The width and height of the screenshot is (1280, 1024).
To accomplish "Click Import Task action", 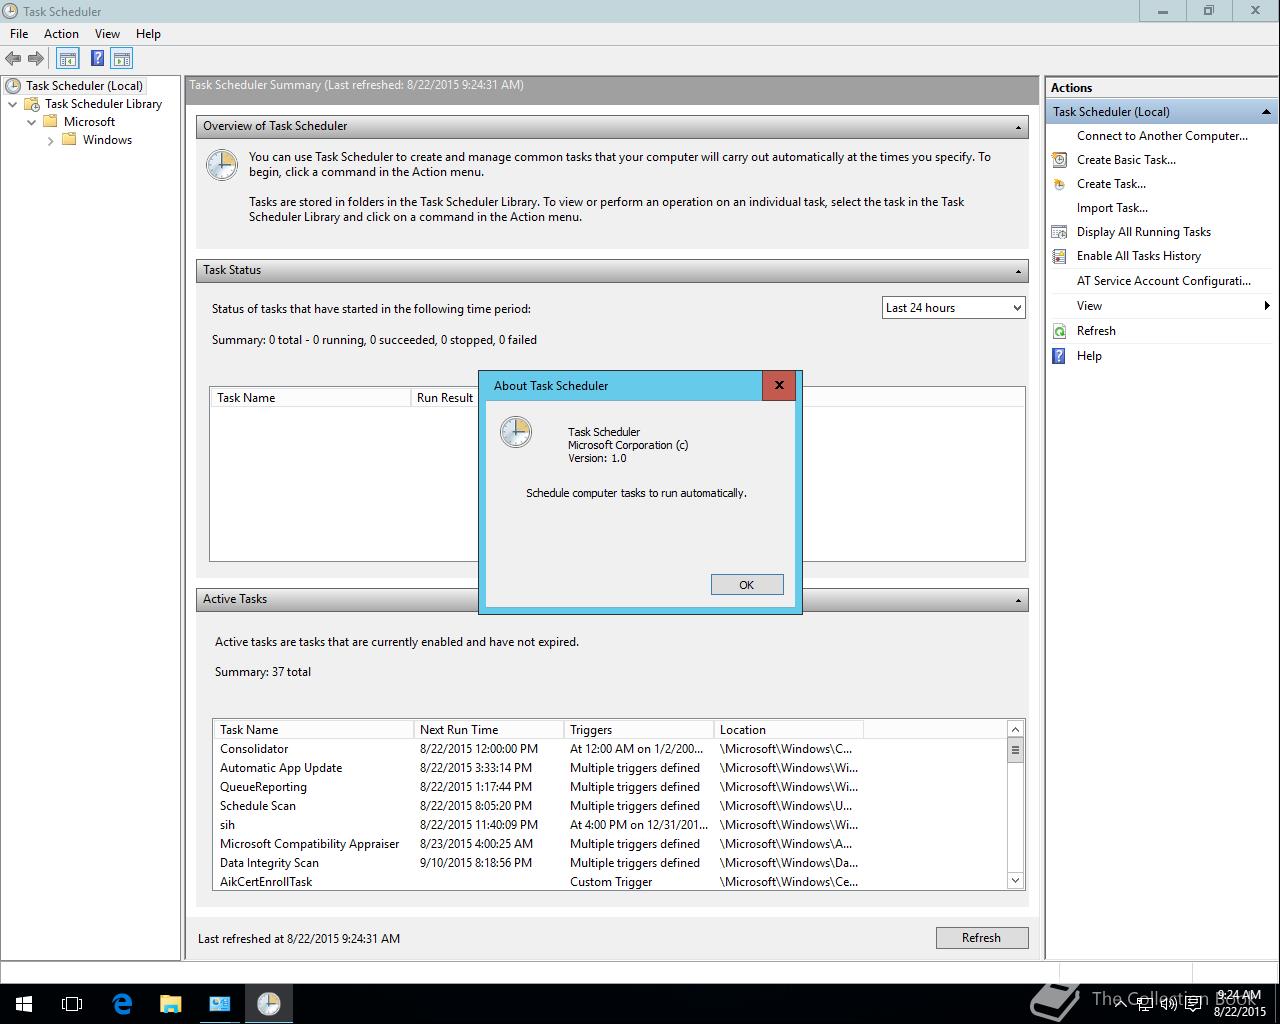I will click(x=1112, y=208).
